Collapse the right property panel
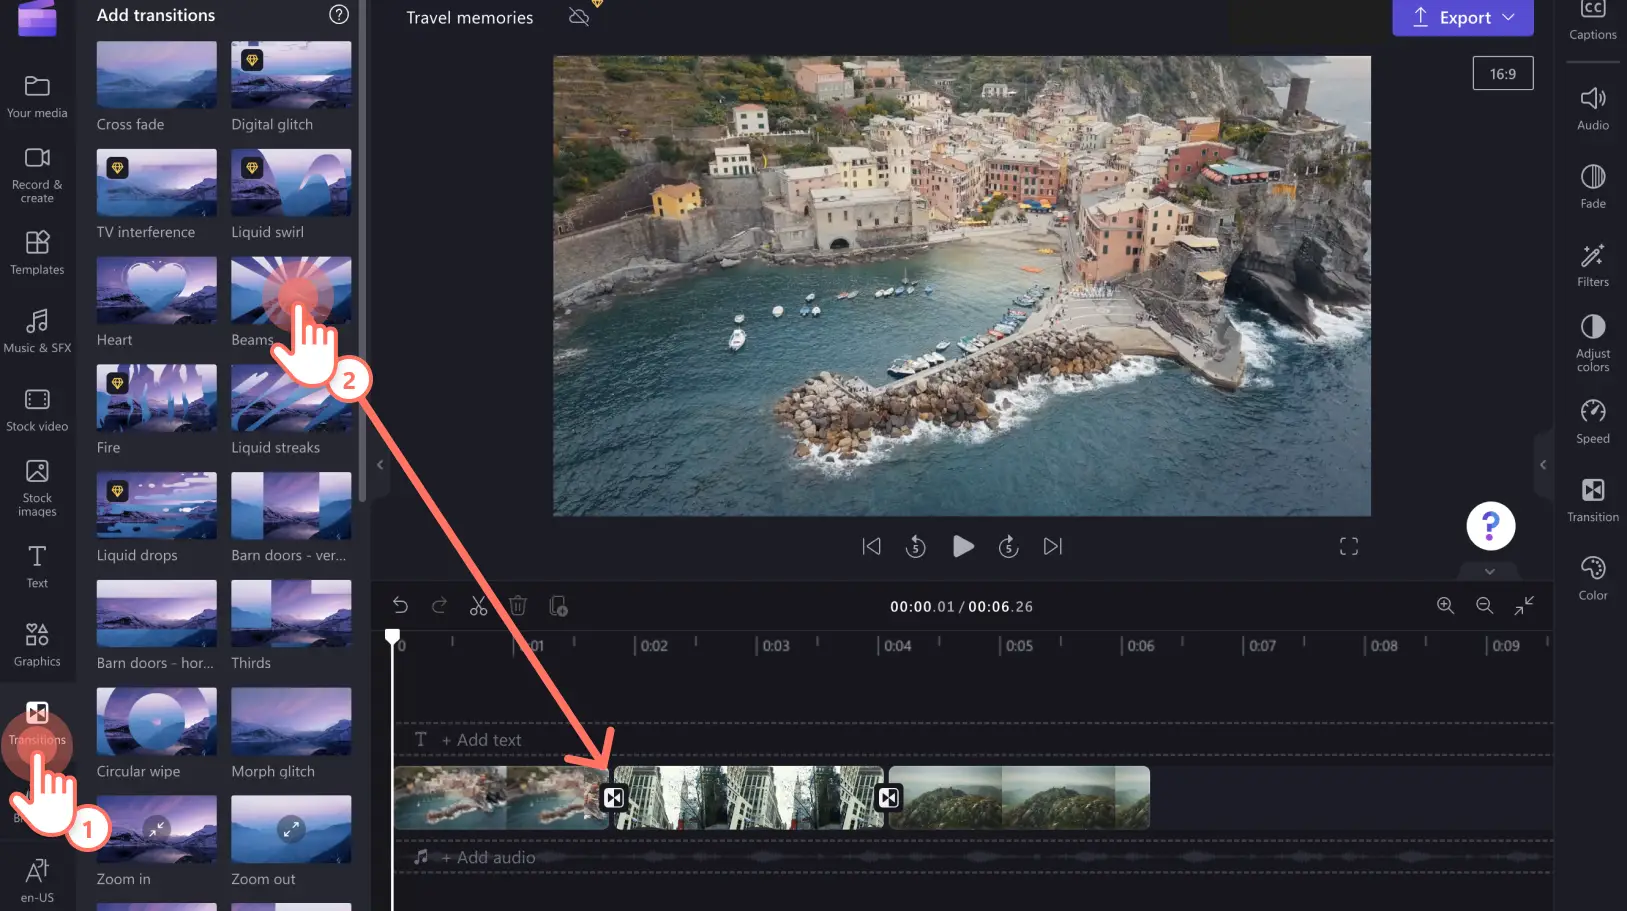The height and width of the screenshot is (911, 1627). 1543,464
